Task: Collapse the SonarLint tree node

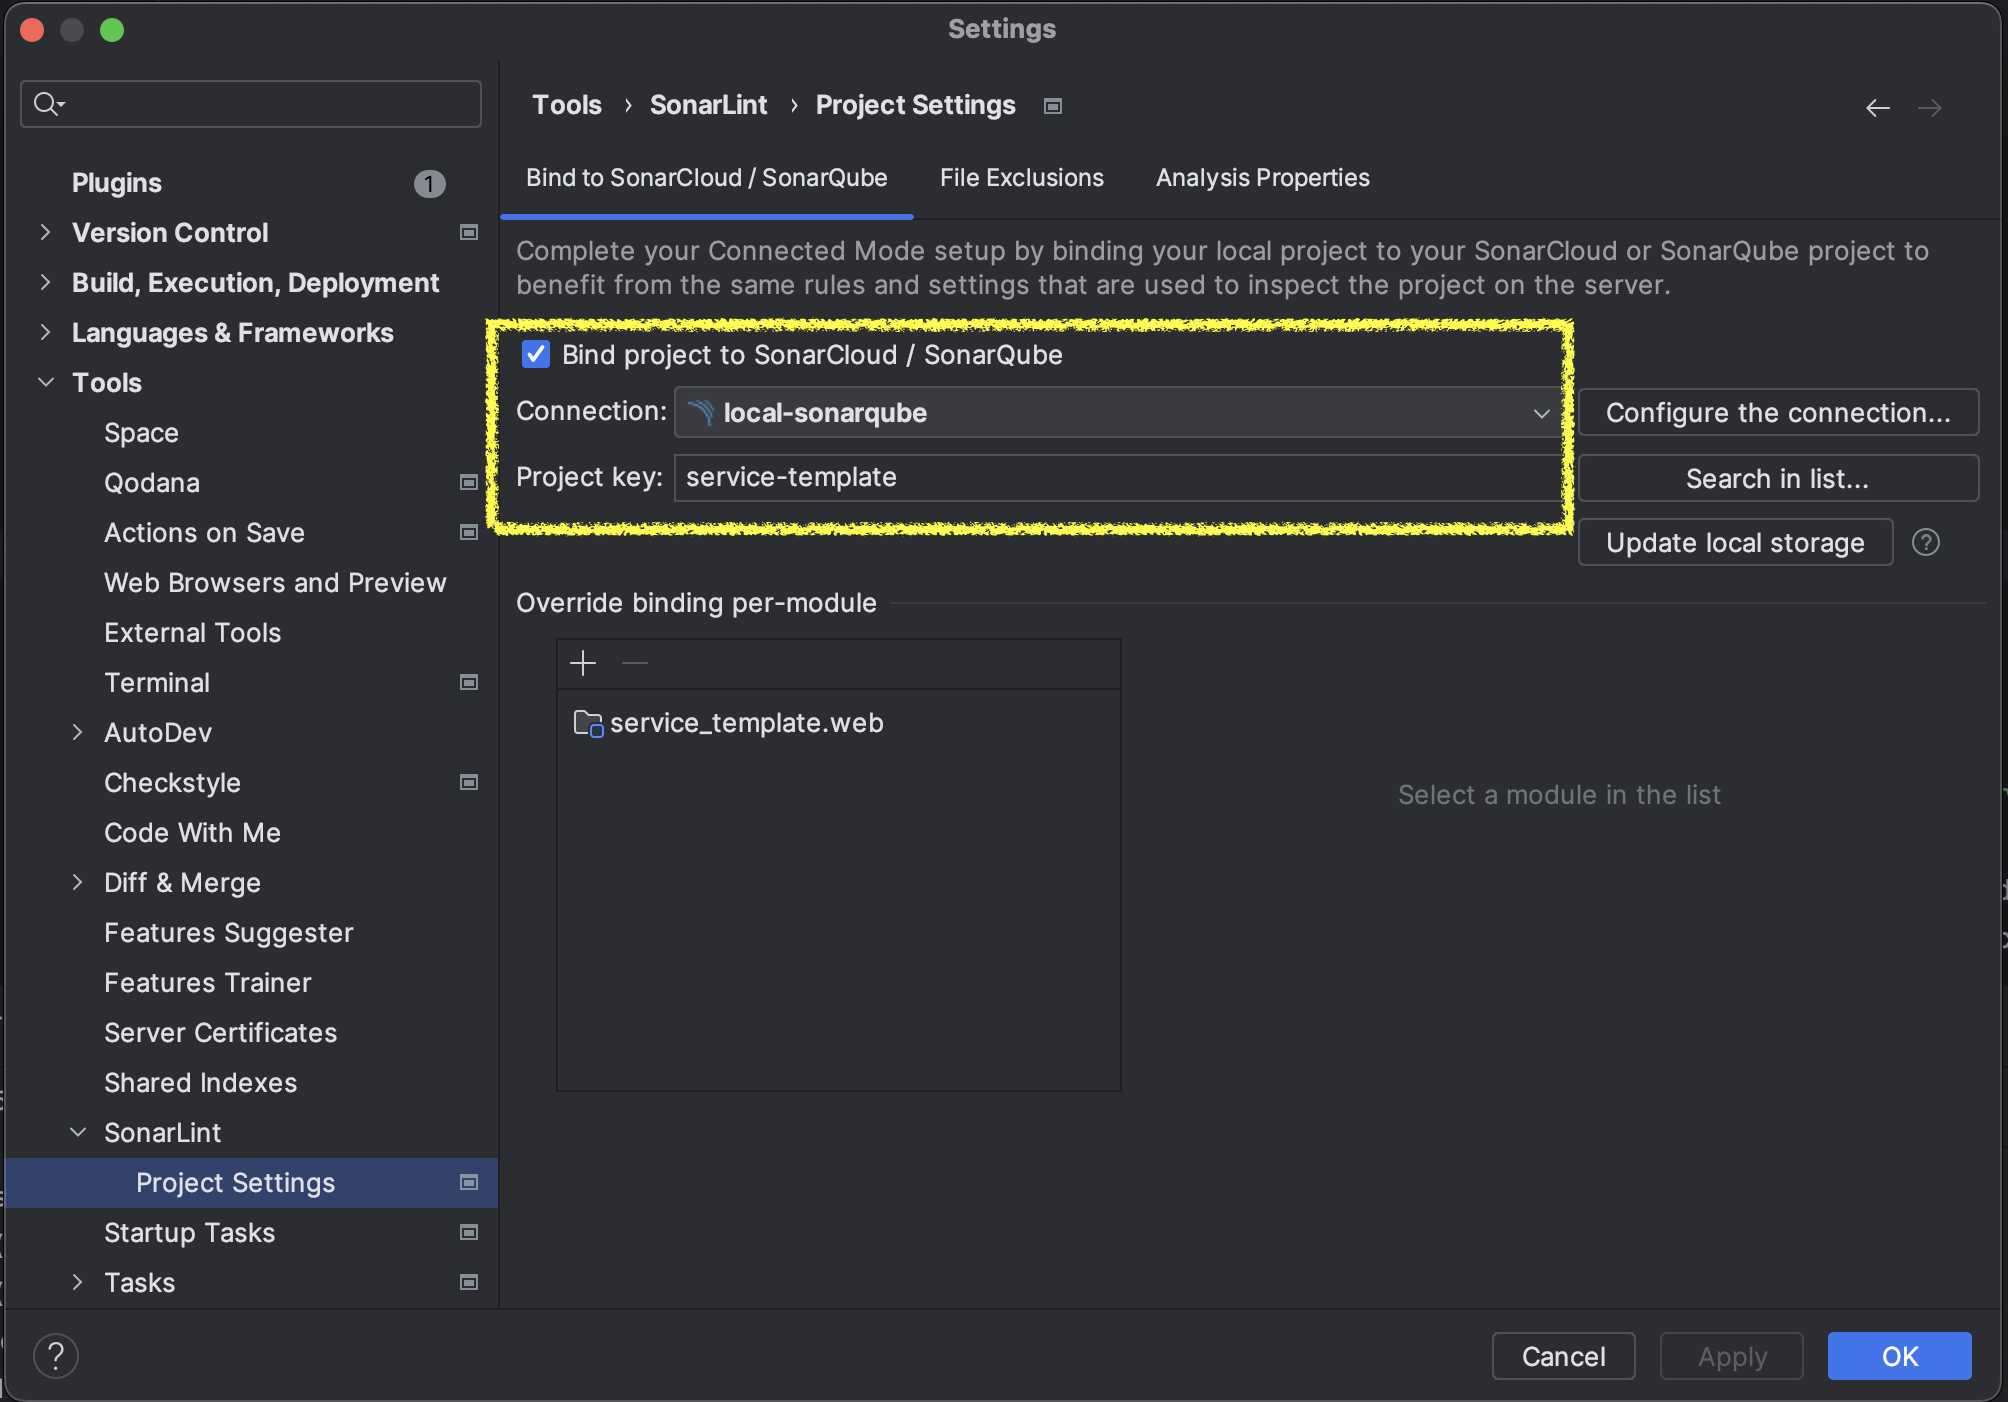Action: (77, 1132)
